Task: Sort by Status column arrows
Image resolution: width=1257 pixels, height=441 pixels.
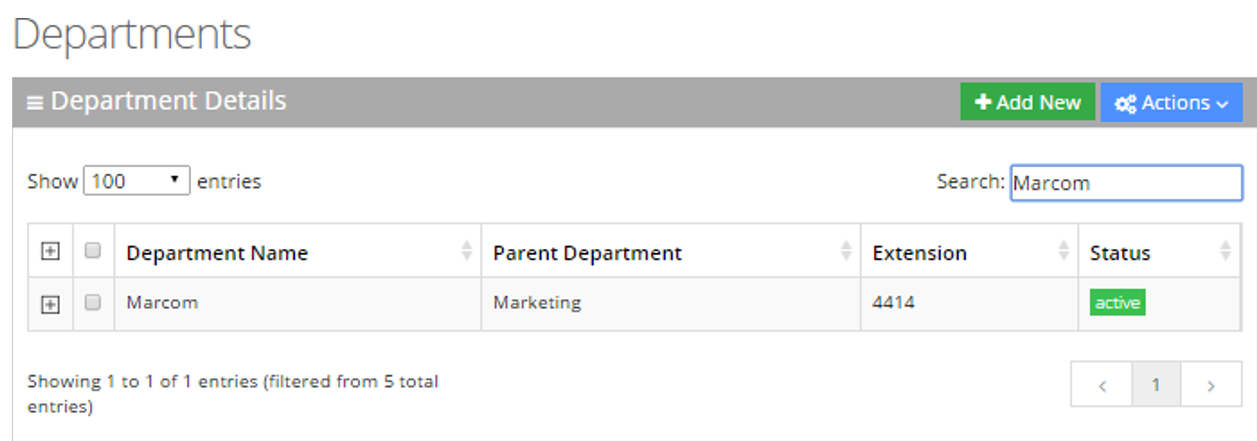Action: tap(1226, 252)
